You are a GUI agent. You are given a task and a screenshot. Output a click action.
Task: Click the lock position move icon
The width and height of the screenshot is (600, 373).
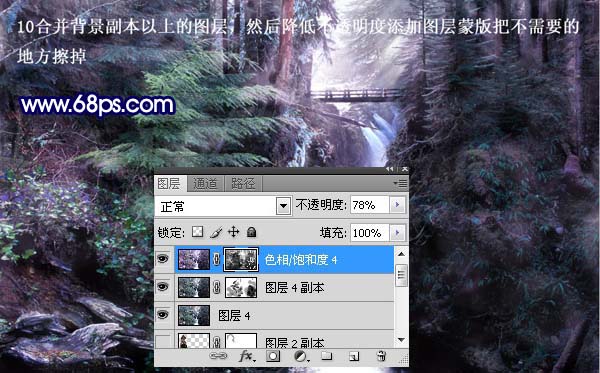[233, 232]
